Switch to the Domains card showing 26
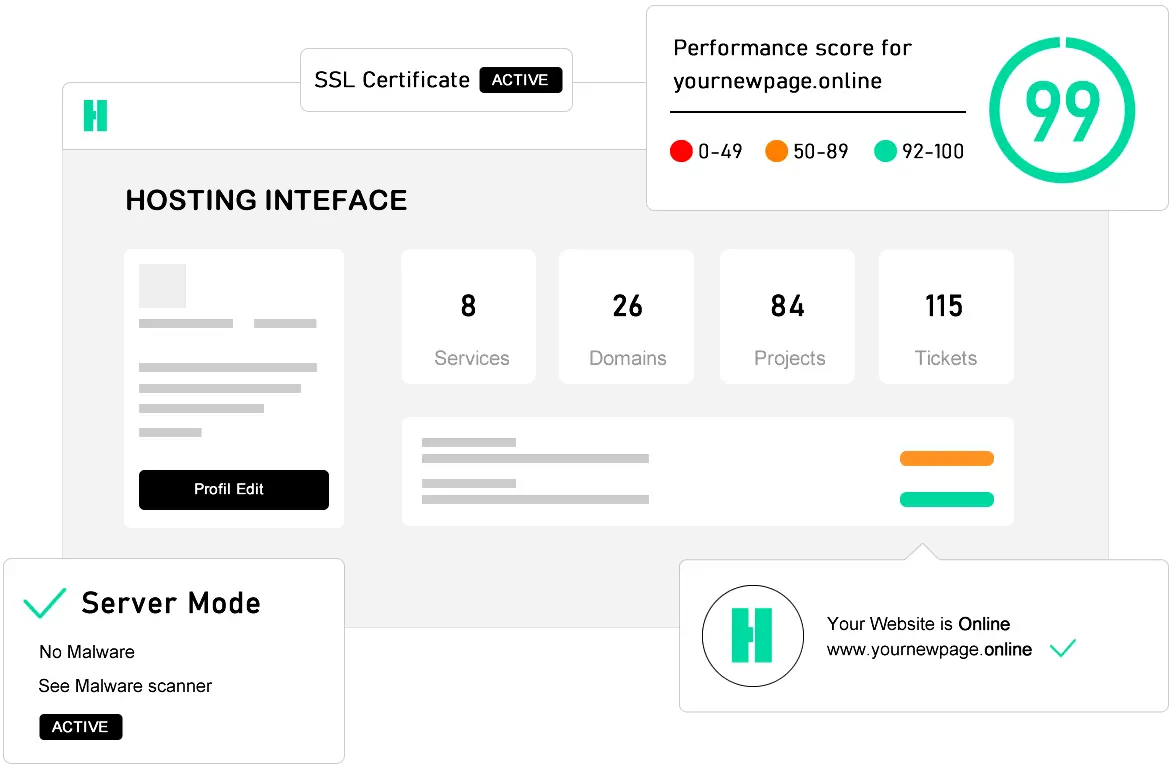Image resolution: width=1173 pixels, height=768 pixels. pos(626,316)
